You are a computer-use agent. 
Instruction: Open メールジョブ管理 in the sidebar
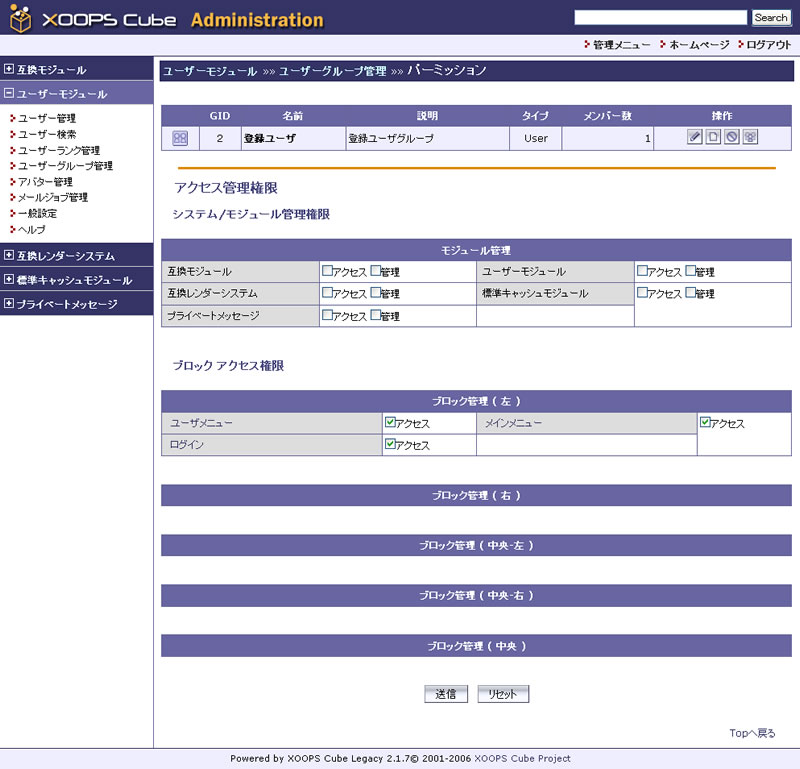tap(53, 197)
